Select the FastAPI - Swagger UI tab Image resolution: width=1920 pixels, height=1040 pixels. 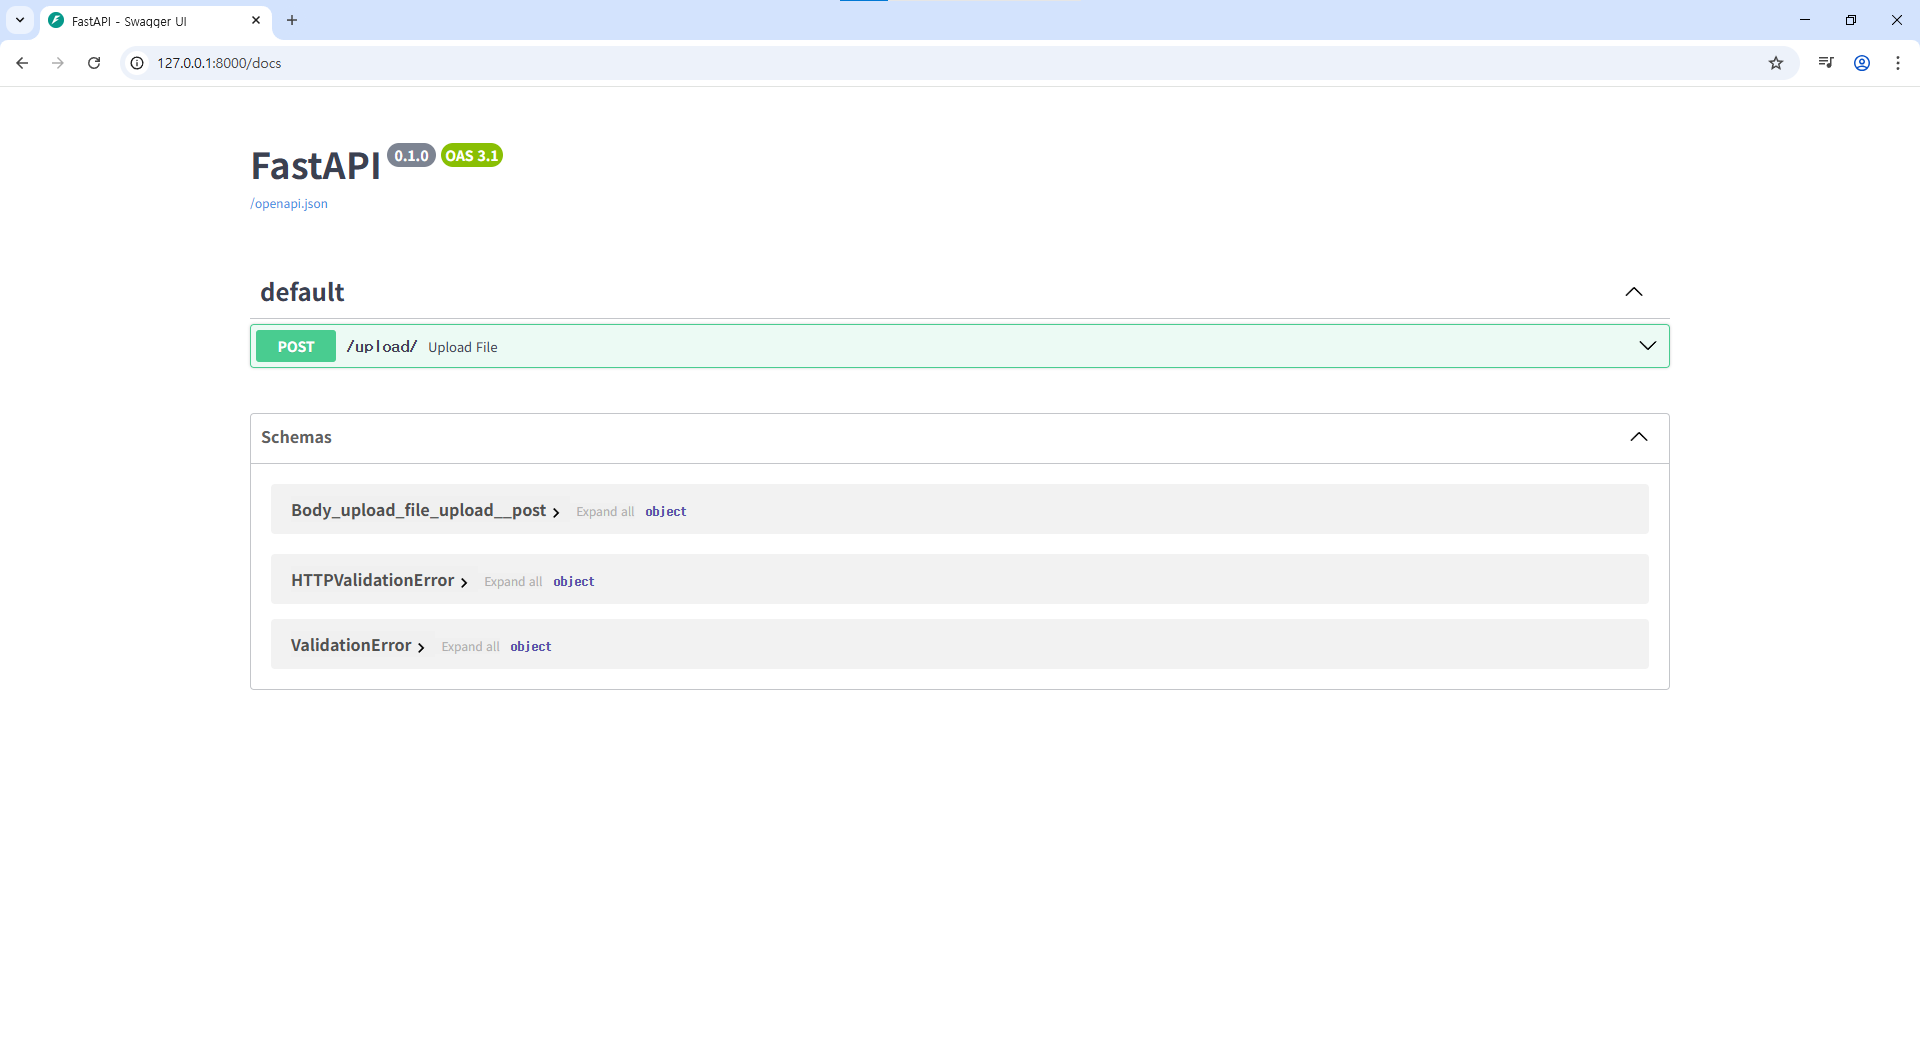155,21
